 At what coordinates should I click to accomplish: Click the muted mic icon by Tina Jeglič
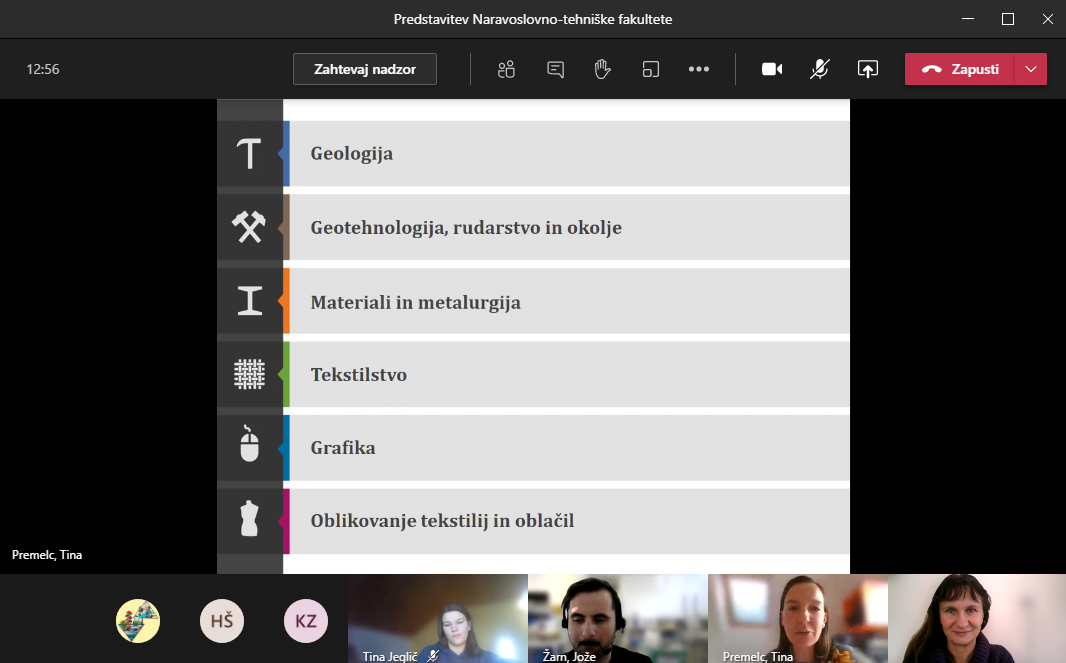[432, 656]
